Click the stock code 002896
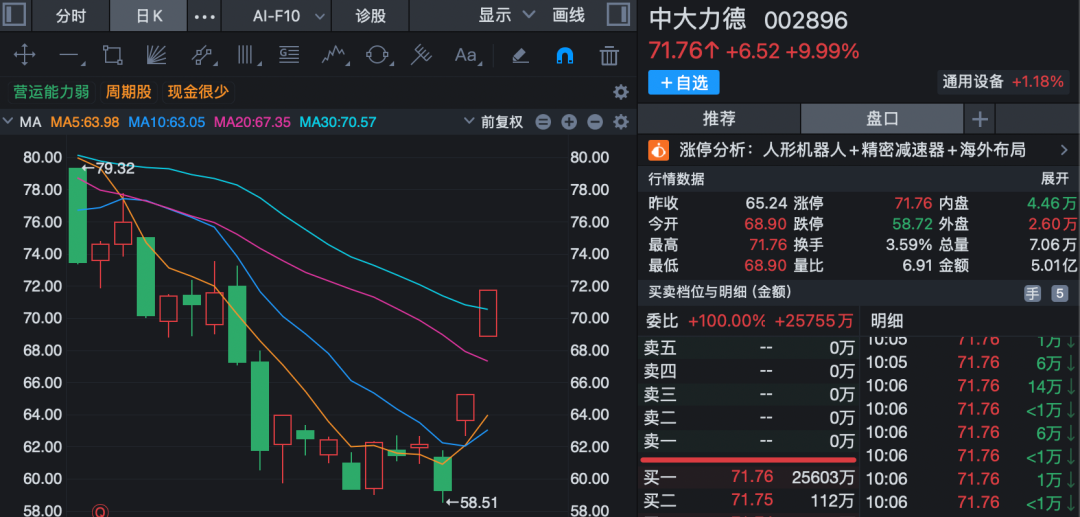The width and height of the screenshot is (1080, 517). point(806,20)
